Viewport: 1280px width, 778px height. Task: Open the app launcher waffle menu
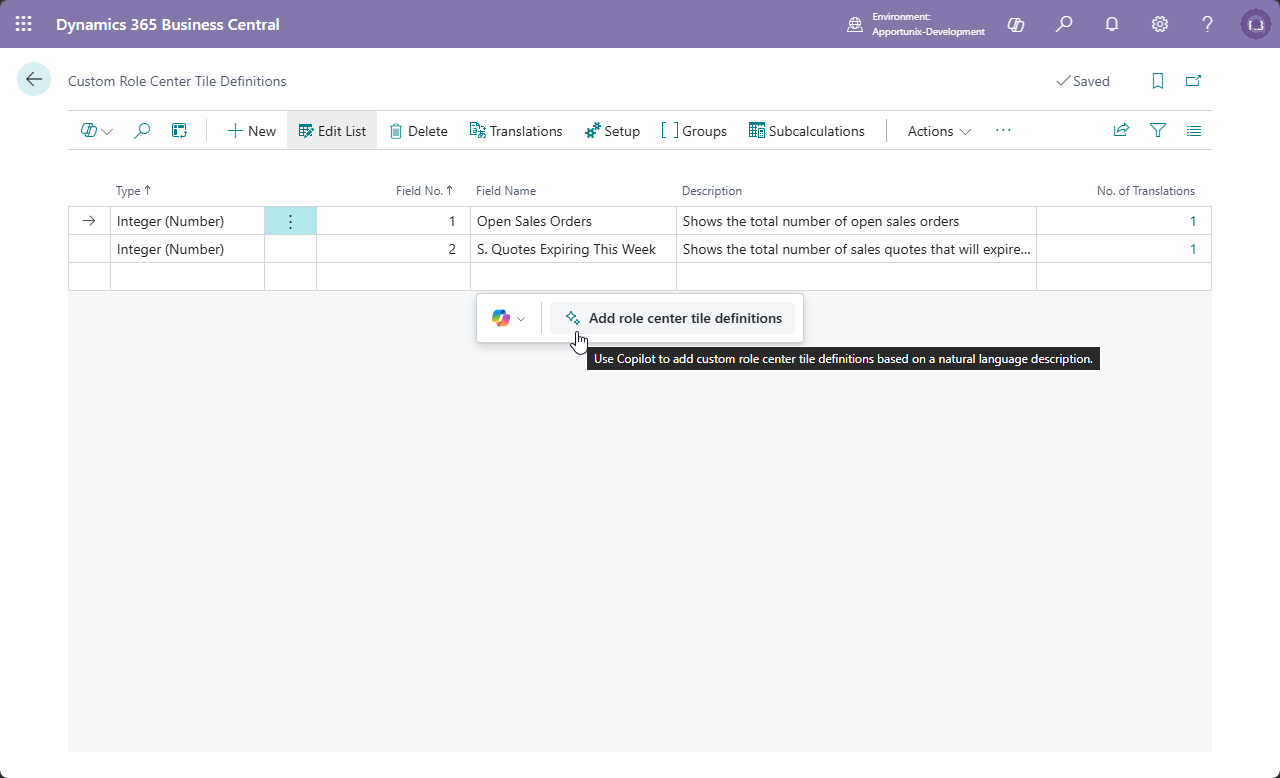pos(24,24)
